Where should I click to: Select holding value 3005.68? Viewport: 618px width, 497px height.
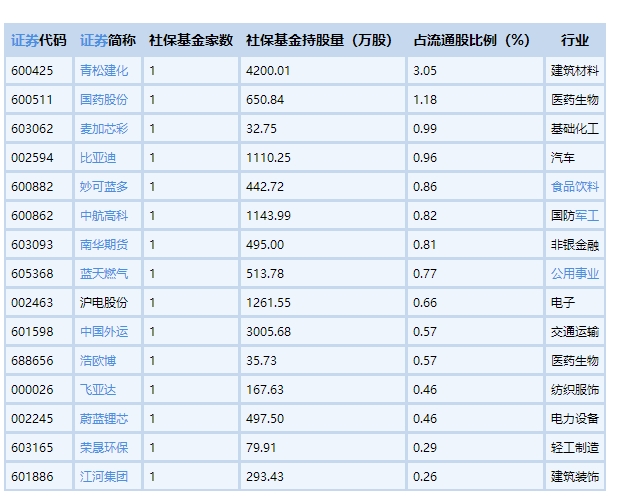[x=268, y=332]
